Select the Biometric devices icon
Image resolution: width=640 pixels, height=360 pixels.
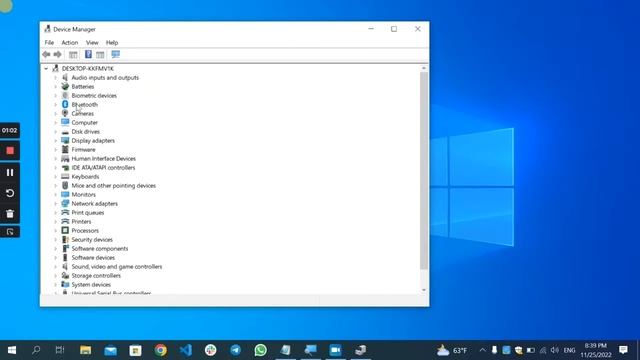coord(65,96)
